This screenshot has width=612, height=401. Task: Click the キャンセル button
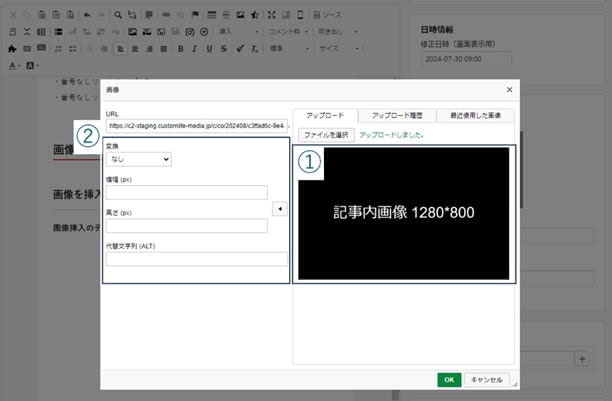click(x=486, y=380)
